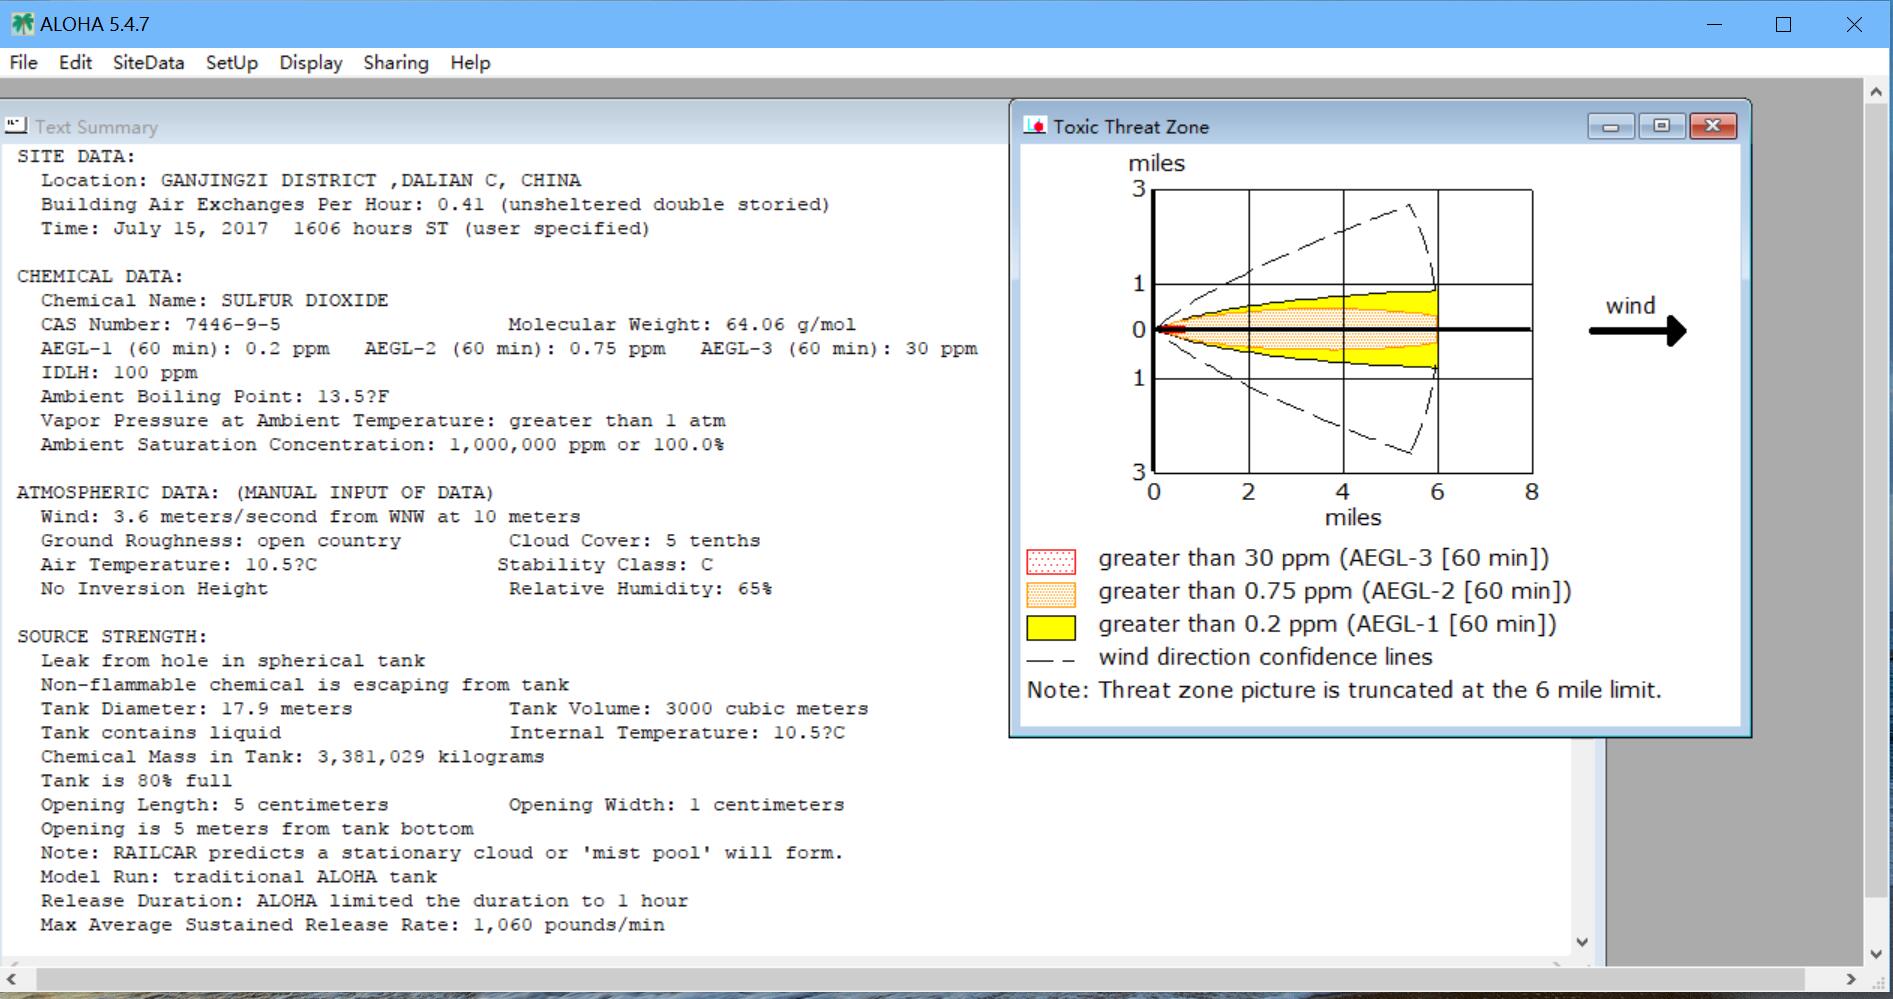The image size is (1893, 999).
Task: Click "Chemical Name: SULFUR DIOXIDE"
Action: 215,301
